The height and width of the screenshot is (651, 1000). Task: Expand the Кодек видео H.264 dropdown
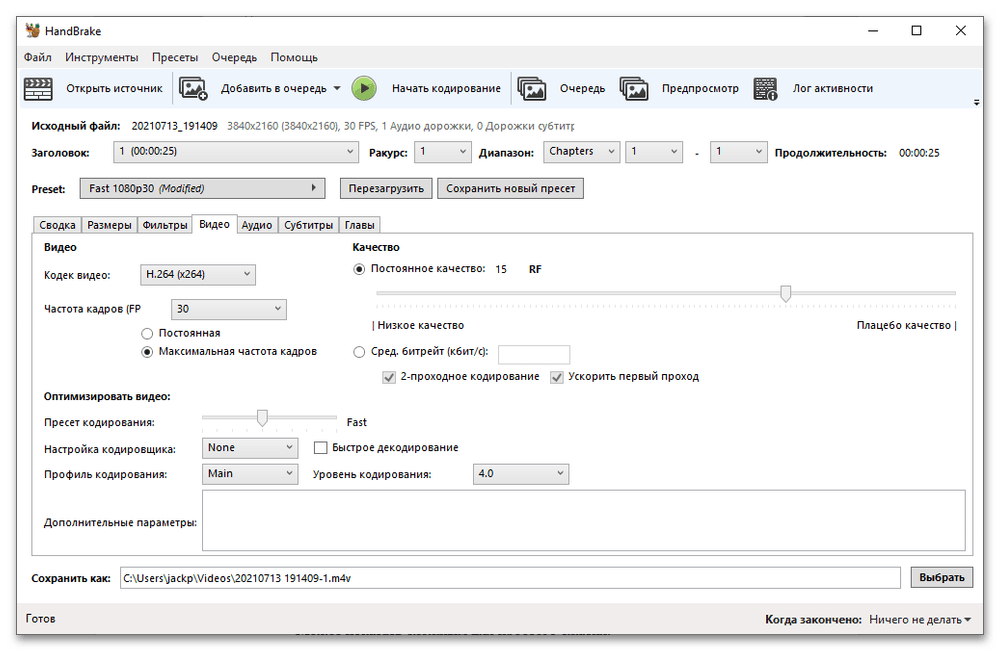point(198,275)
